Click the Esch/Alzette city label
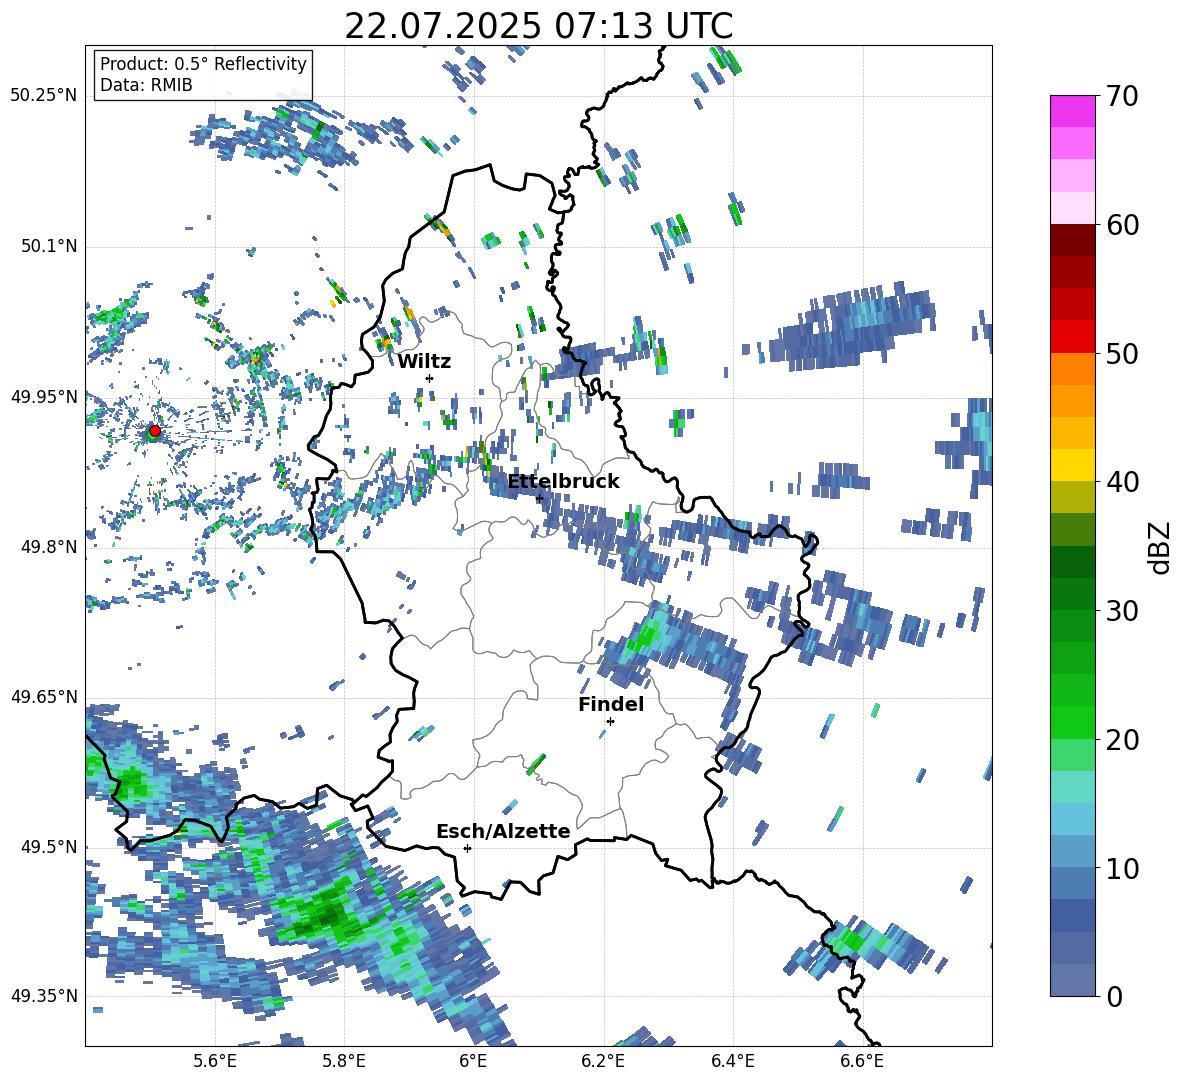Image resolution: width=1184 pixels, height=1081 pixels. click(503, 831)
